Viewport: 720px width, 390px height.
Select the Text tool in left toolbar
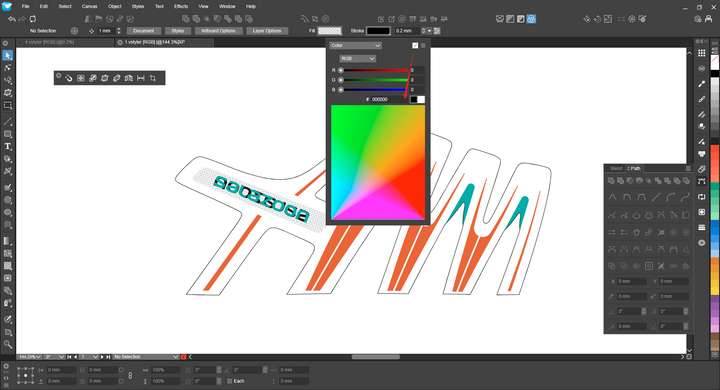point(8,147)
